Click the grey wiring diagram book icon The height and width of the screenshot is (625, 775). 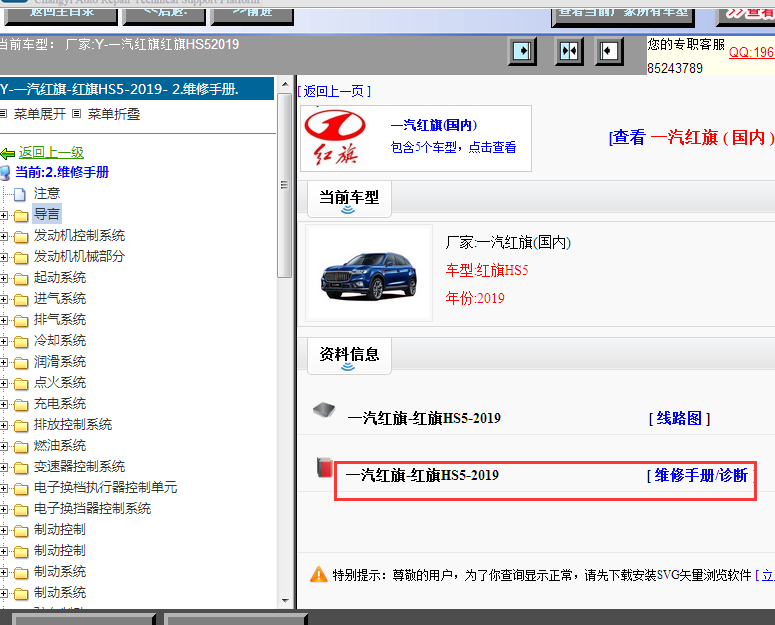coord(324,410)
